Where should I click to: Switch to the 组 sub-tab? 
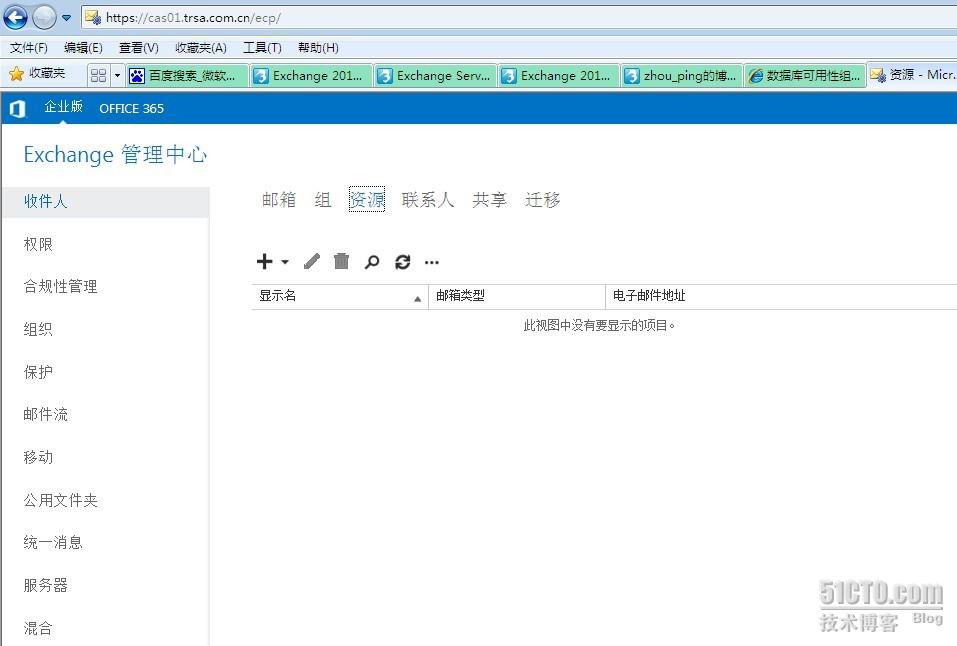[x=323, y=200]
